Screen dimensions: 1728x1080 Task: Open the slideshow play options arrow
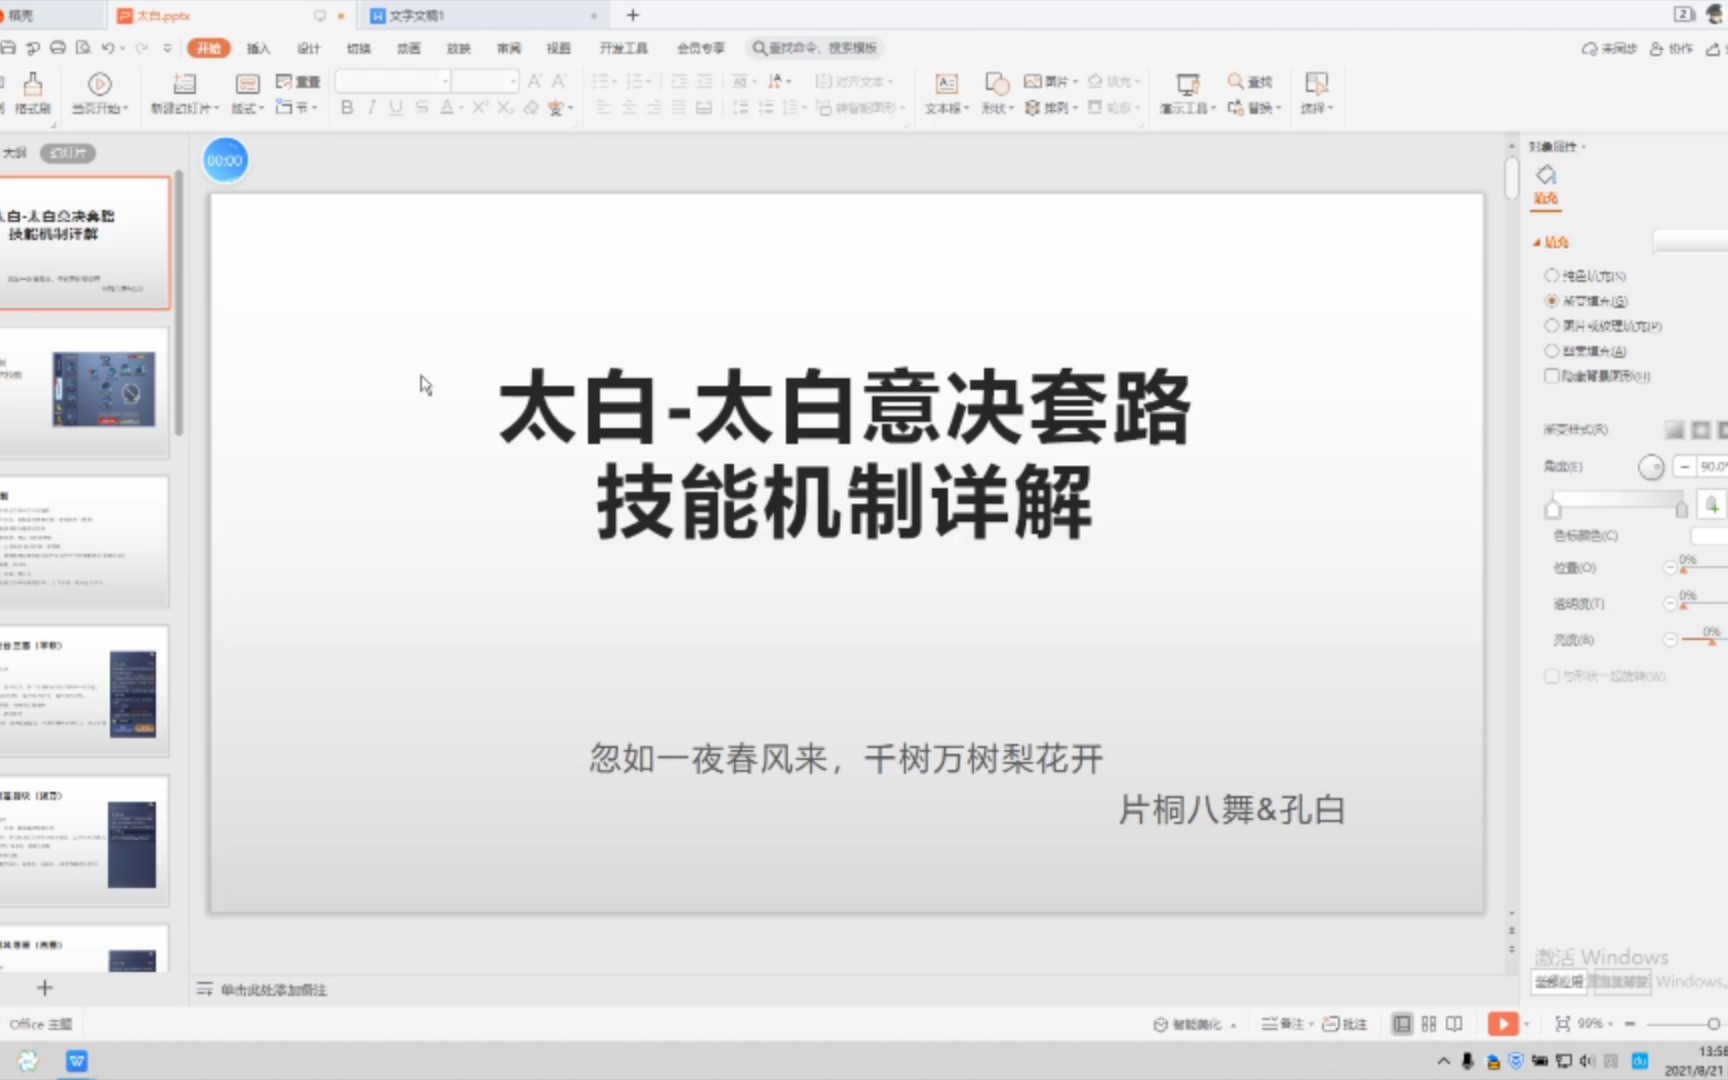[1526, 1024]
